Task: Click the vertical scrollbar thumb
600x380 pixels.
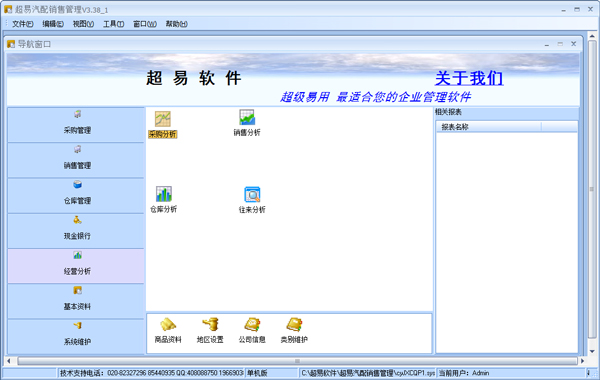Action: coord(592,189)
